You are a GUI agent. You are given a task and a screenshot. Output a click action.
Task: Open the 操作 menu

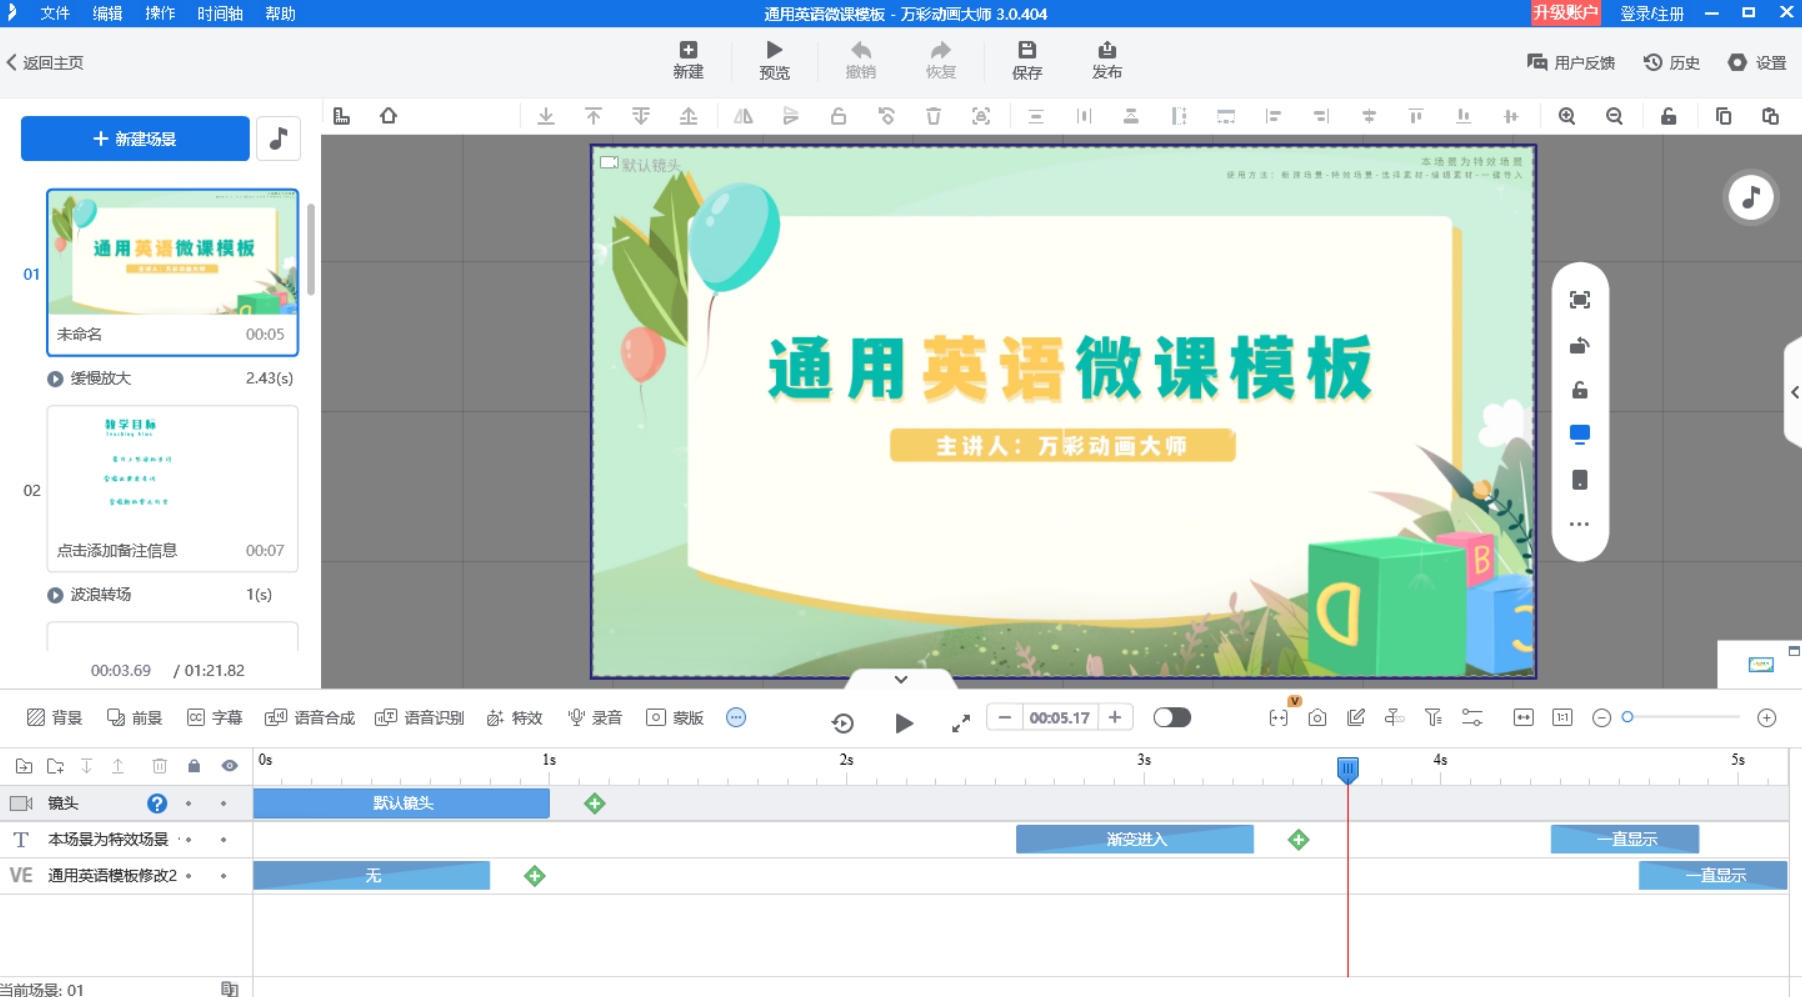(160, 13)
